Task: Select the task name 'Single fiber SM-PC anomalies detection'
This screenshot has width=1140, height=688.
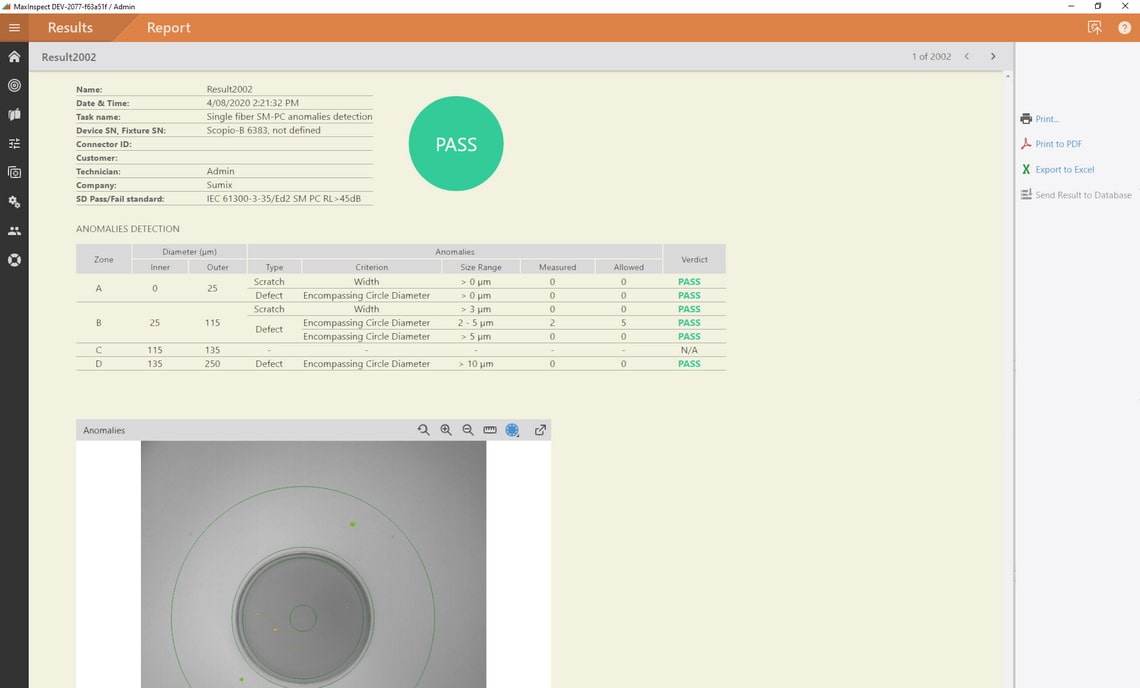Action: pyautogui.click(x=289, y=116)
